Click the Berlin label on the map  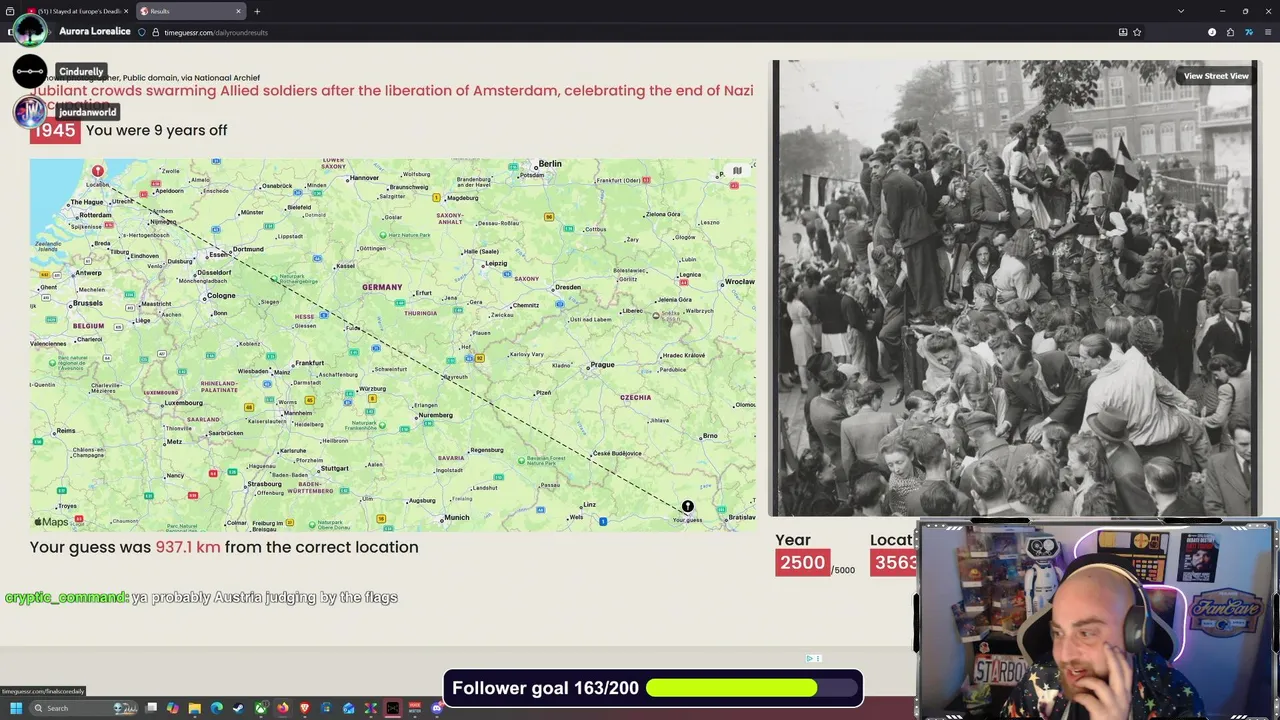click(x=550, y=164)
